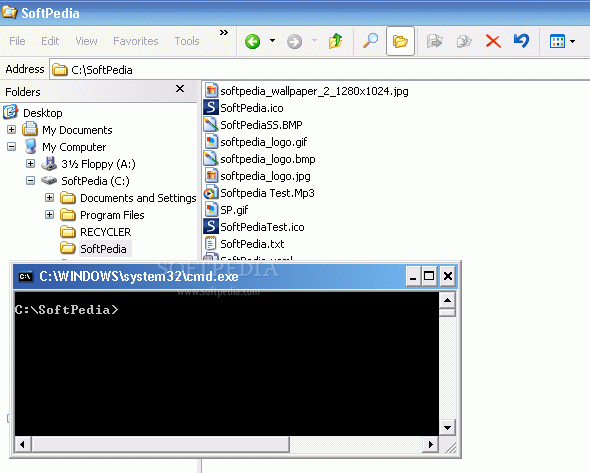Collapse the My Computer tree node
590x473 pixels.
point(12,147)
